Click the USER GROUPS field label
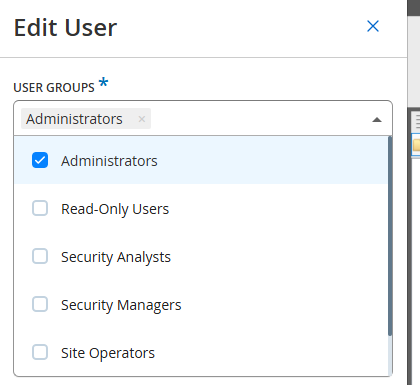The image size is (420, 385). tap(54, 88)
